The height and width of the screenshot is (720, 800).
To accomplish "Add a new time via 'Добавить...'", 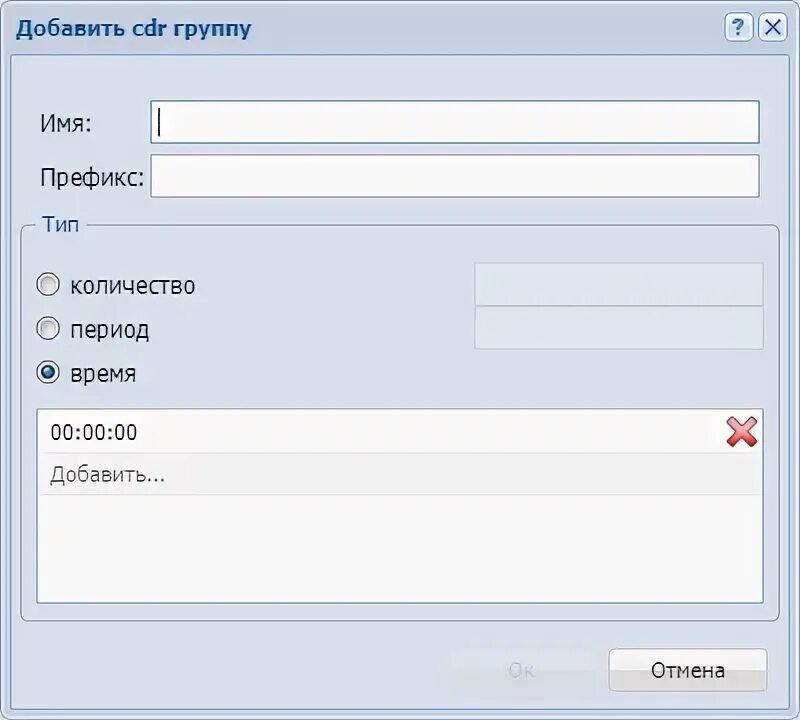I will click(108, 475).
